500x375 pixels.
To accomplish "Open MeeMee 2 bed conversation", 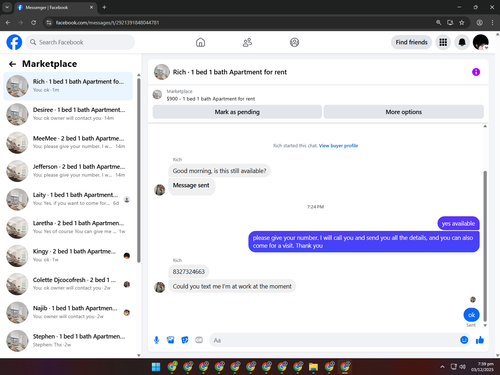I will pyautogui.click(x=68, y=143).
